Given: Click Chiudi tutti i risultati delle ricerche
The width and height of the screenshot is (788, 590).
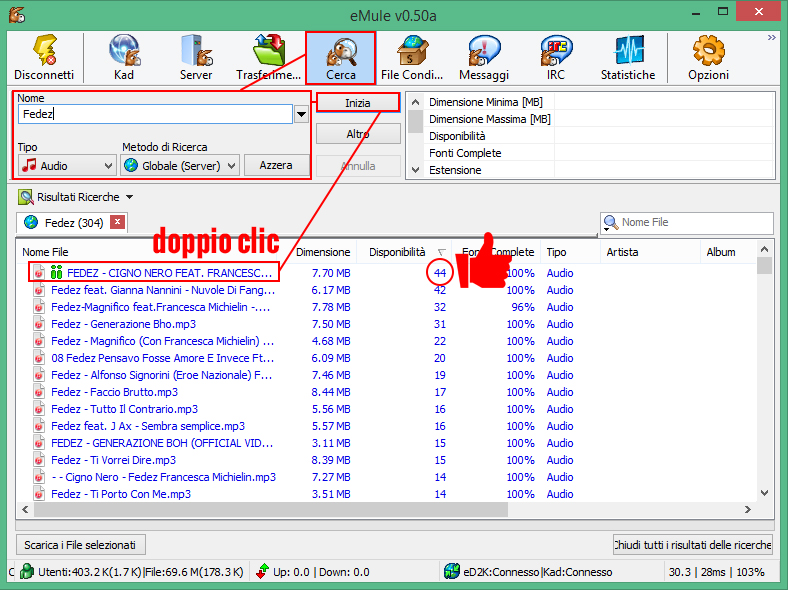Looking at the screenshot, I should coord(693,545).
